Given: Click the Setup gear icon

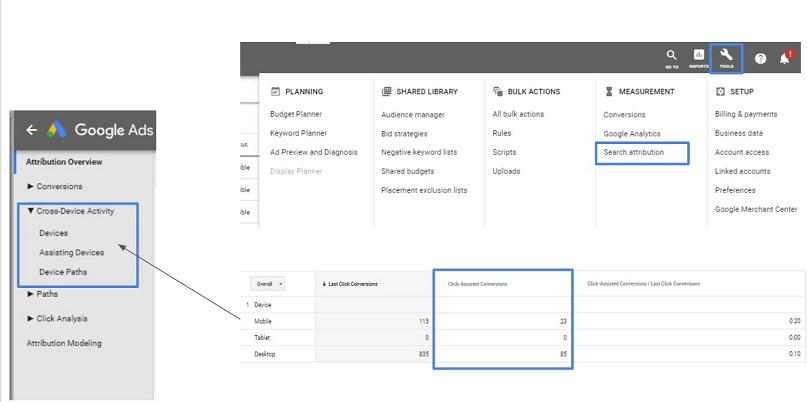Looking at the screenshot, I should coord(720,92).
